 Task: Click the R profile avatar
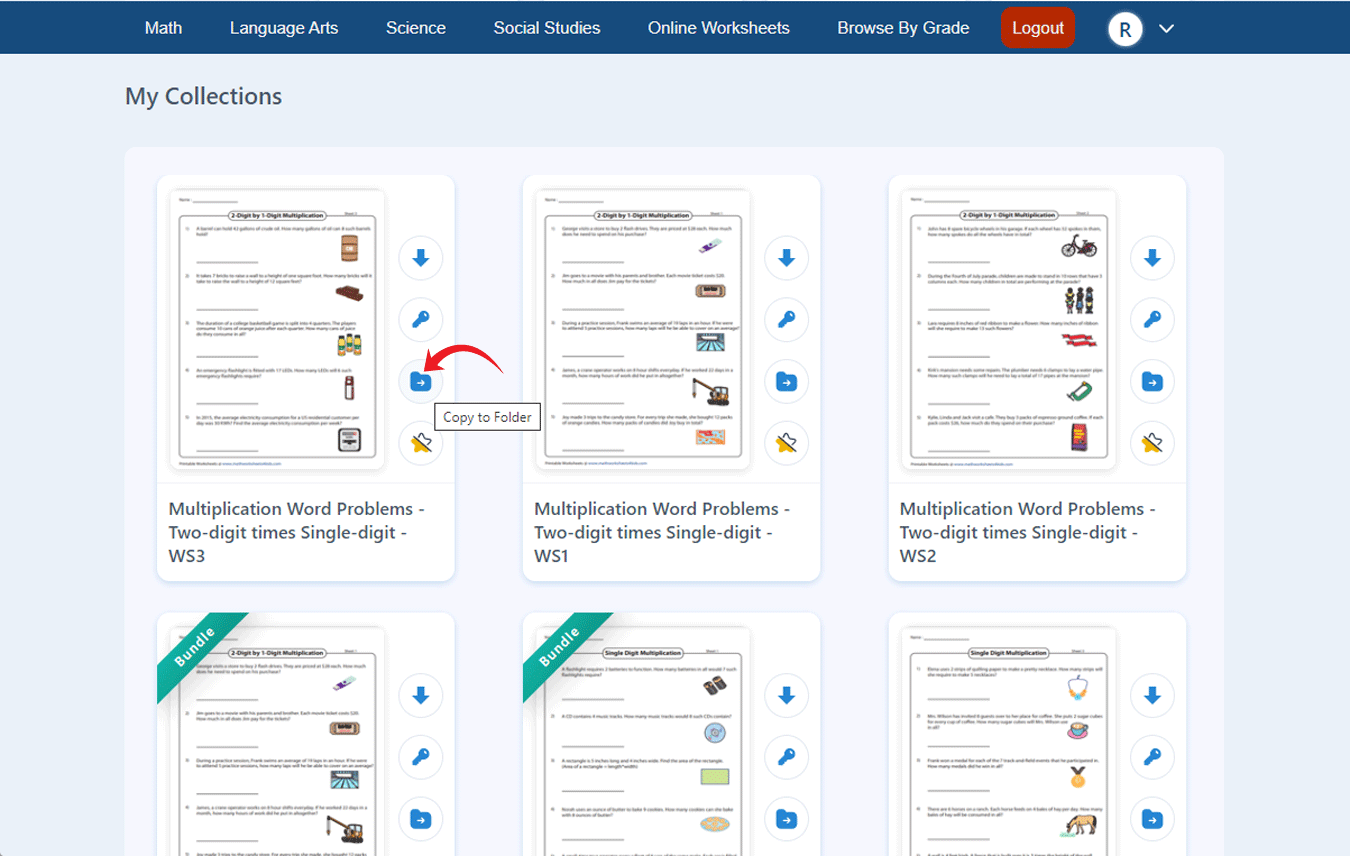1125,29
